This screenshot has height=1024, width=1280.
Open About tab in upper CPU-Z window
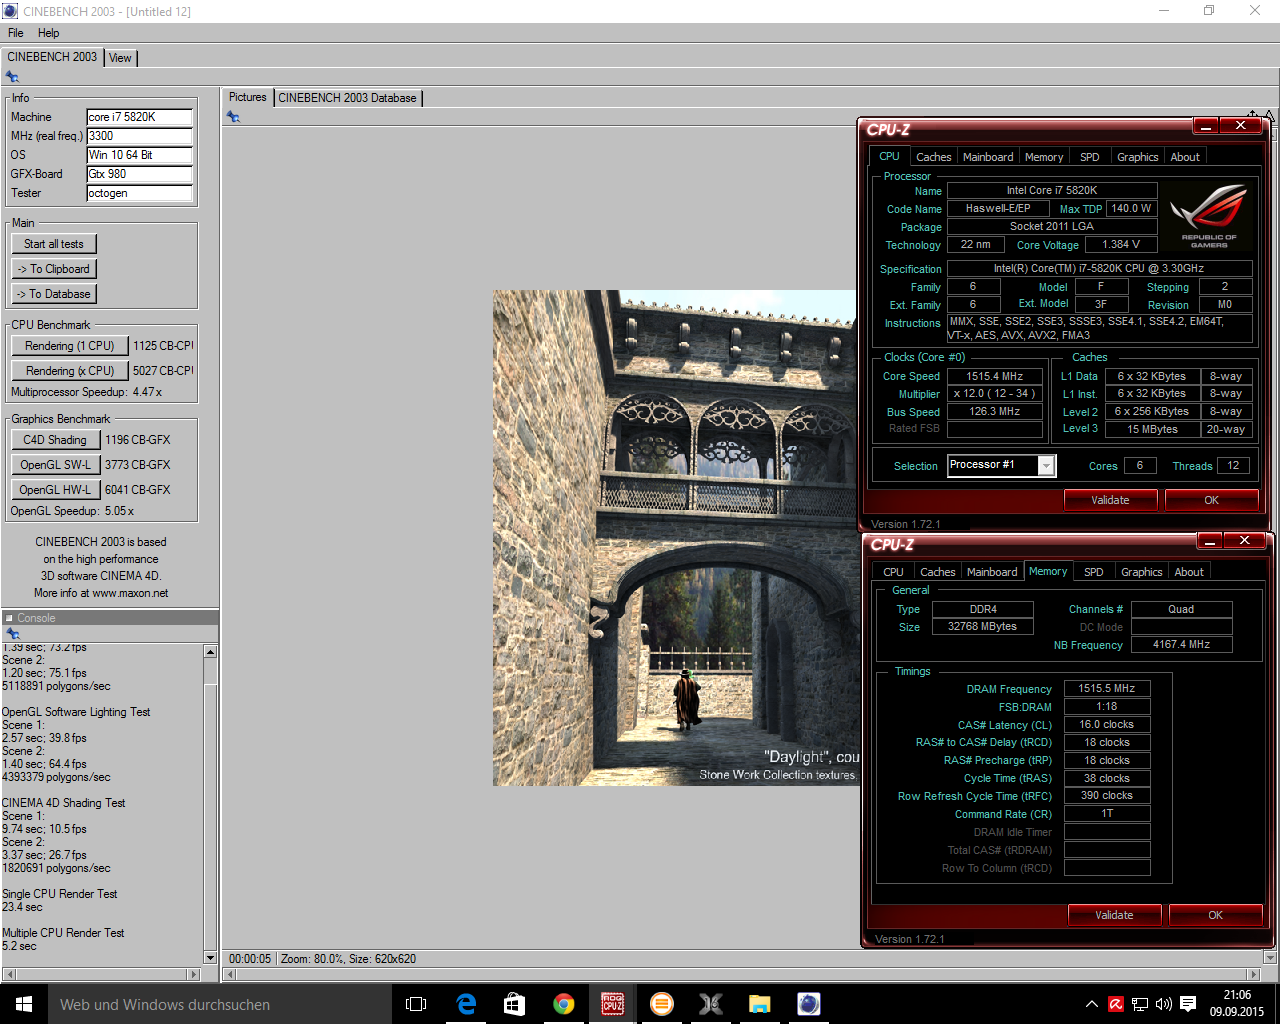click(1185, 157)
